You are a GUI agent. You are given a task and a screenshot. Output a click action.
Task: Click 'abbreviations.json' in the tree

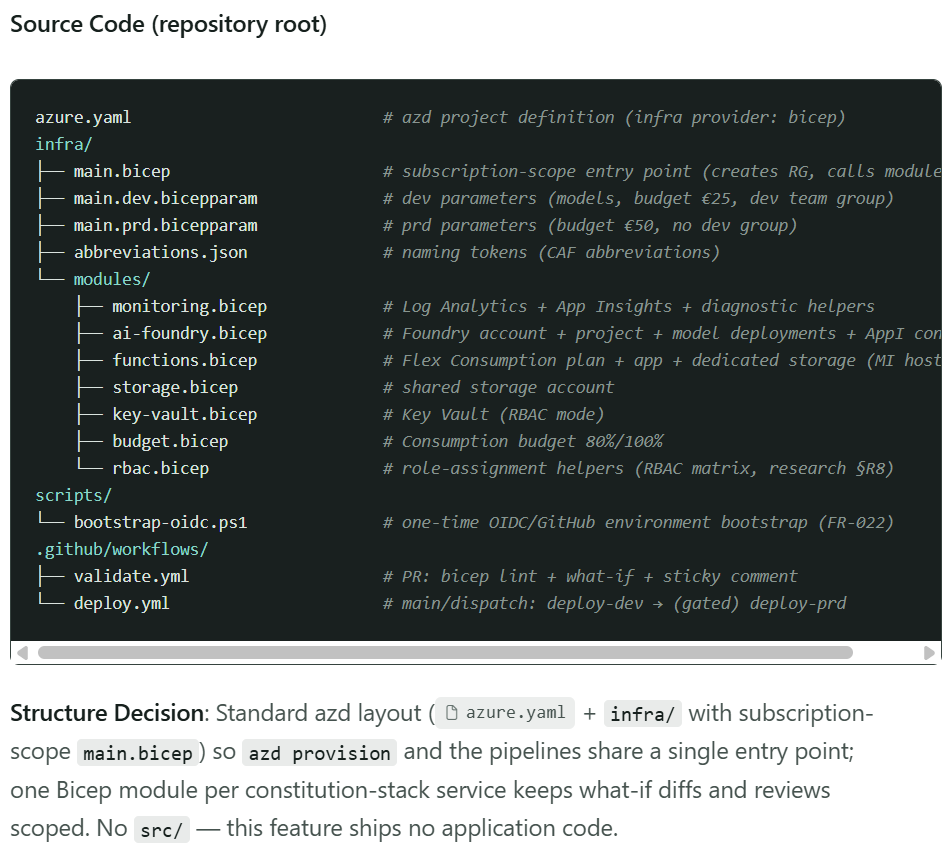(x=161, y=252)
